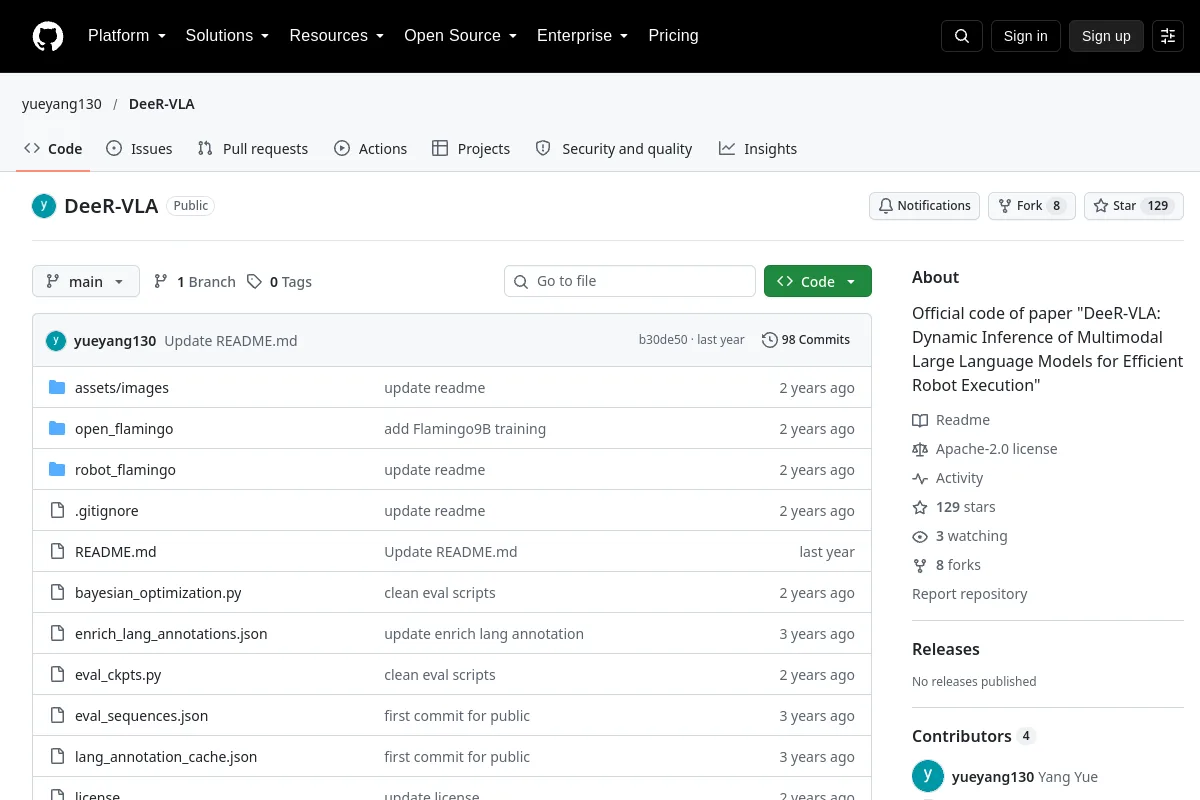Screen dimensions: 1200x800
Task: Open the green Code dropdown button
Action: tap(818, 281)
